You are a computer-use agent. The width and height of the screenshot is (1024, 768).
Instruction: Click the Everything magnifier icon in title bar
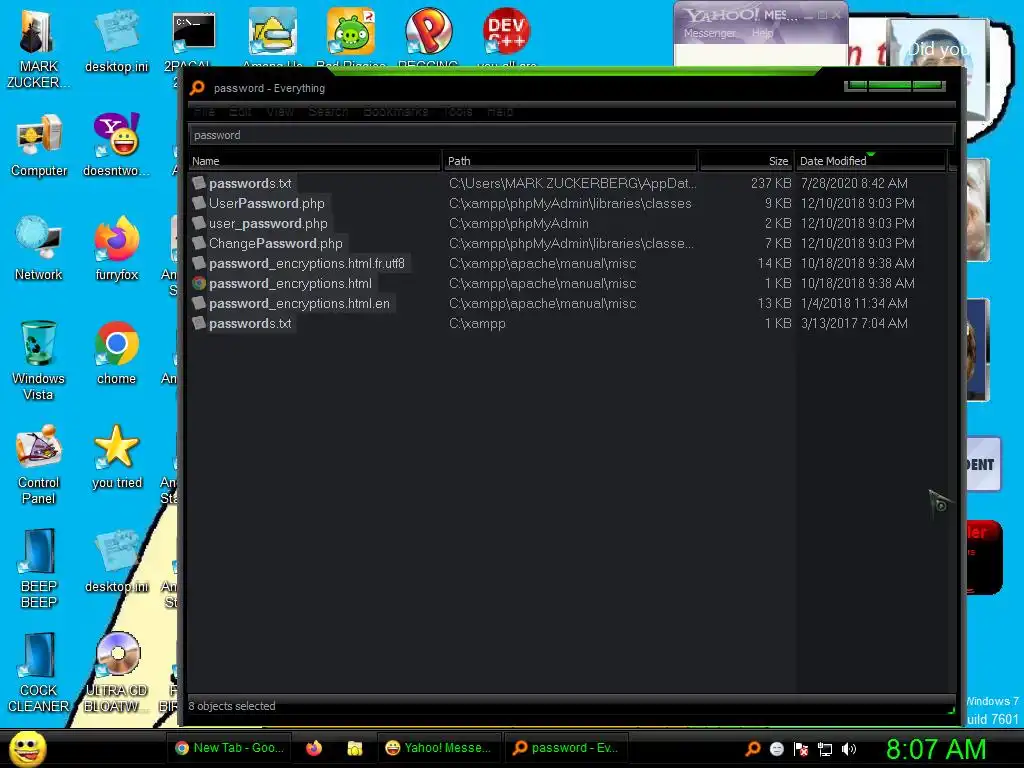click(x=197, y=88)
